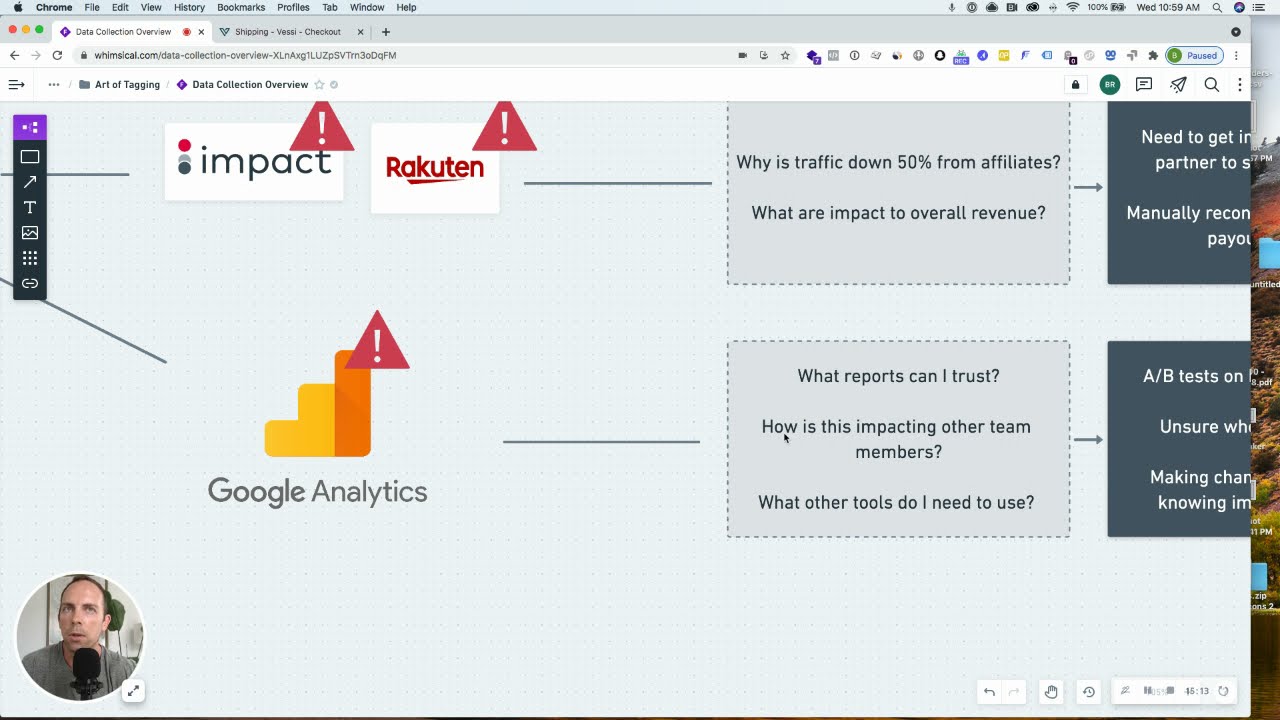Click the warning triangle above Google Analytics
Viewport: 1280px width, 720px height.
tap(377, 342)
